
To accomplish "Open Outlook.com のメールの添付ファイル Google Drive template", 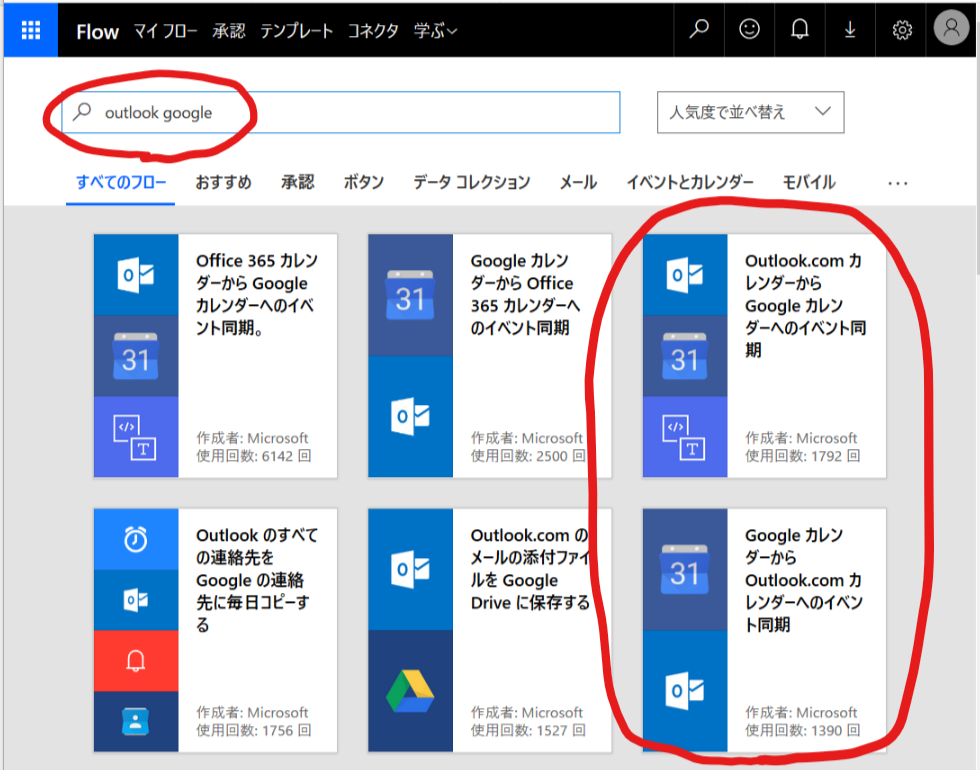I will tap(529, 569).
